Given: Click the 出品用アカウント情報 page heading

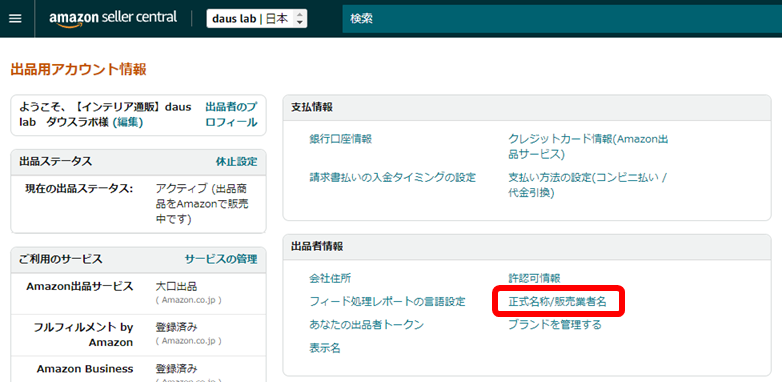Looking at the screenshot, I should click(78, 69).
